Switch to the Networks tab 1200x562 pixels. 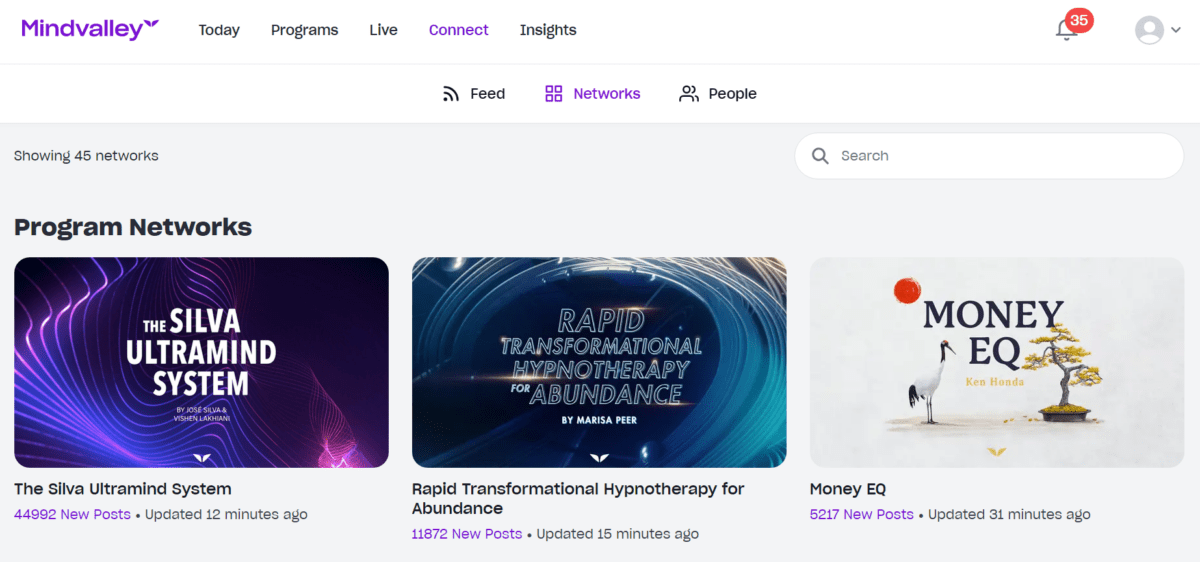592,94
